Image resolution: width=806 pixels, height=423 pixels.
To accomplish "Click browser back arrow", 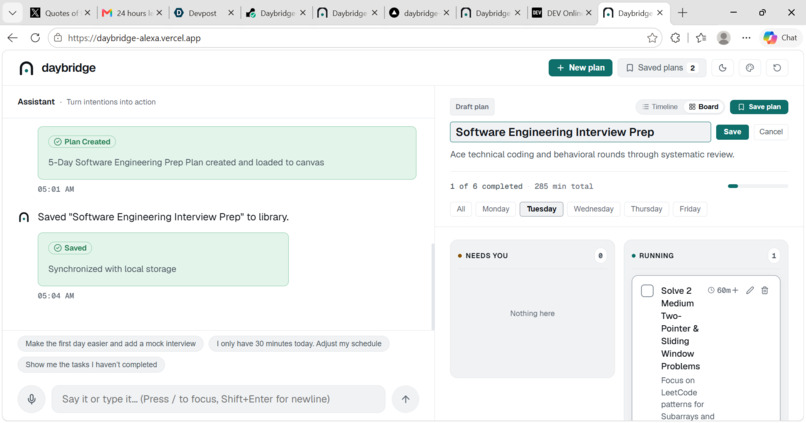I will pyautogui.click(x=13, y=38).
